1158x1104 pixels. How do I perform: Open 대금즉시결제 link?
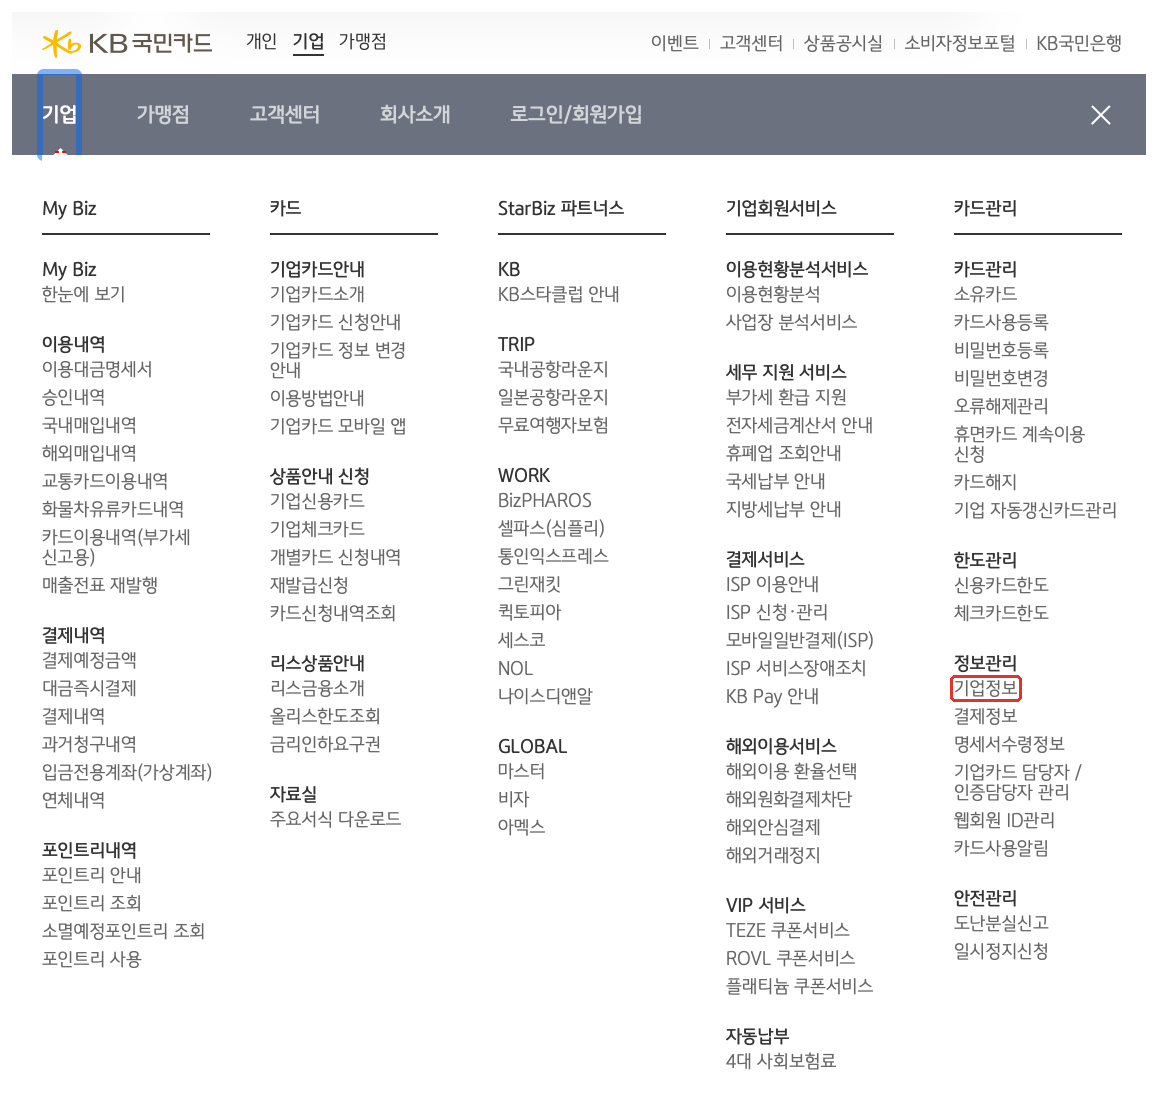pyautogui.click(x=89, y=688)
